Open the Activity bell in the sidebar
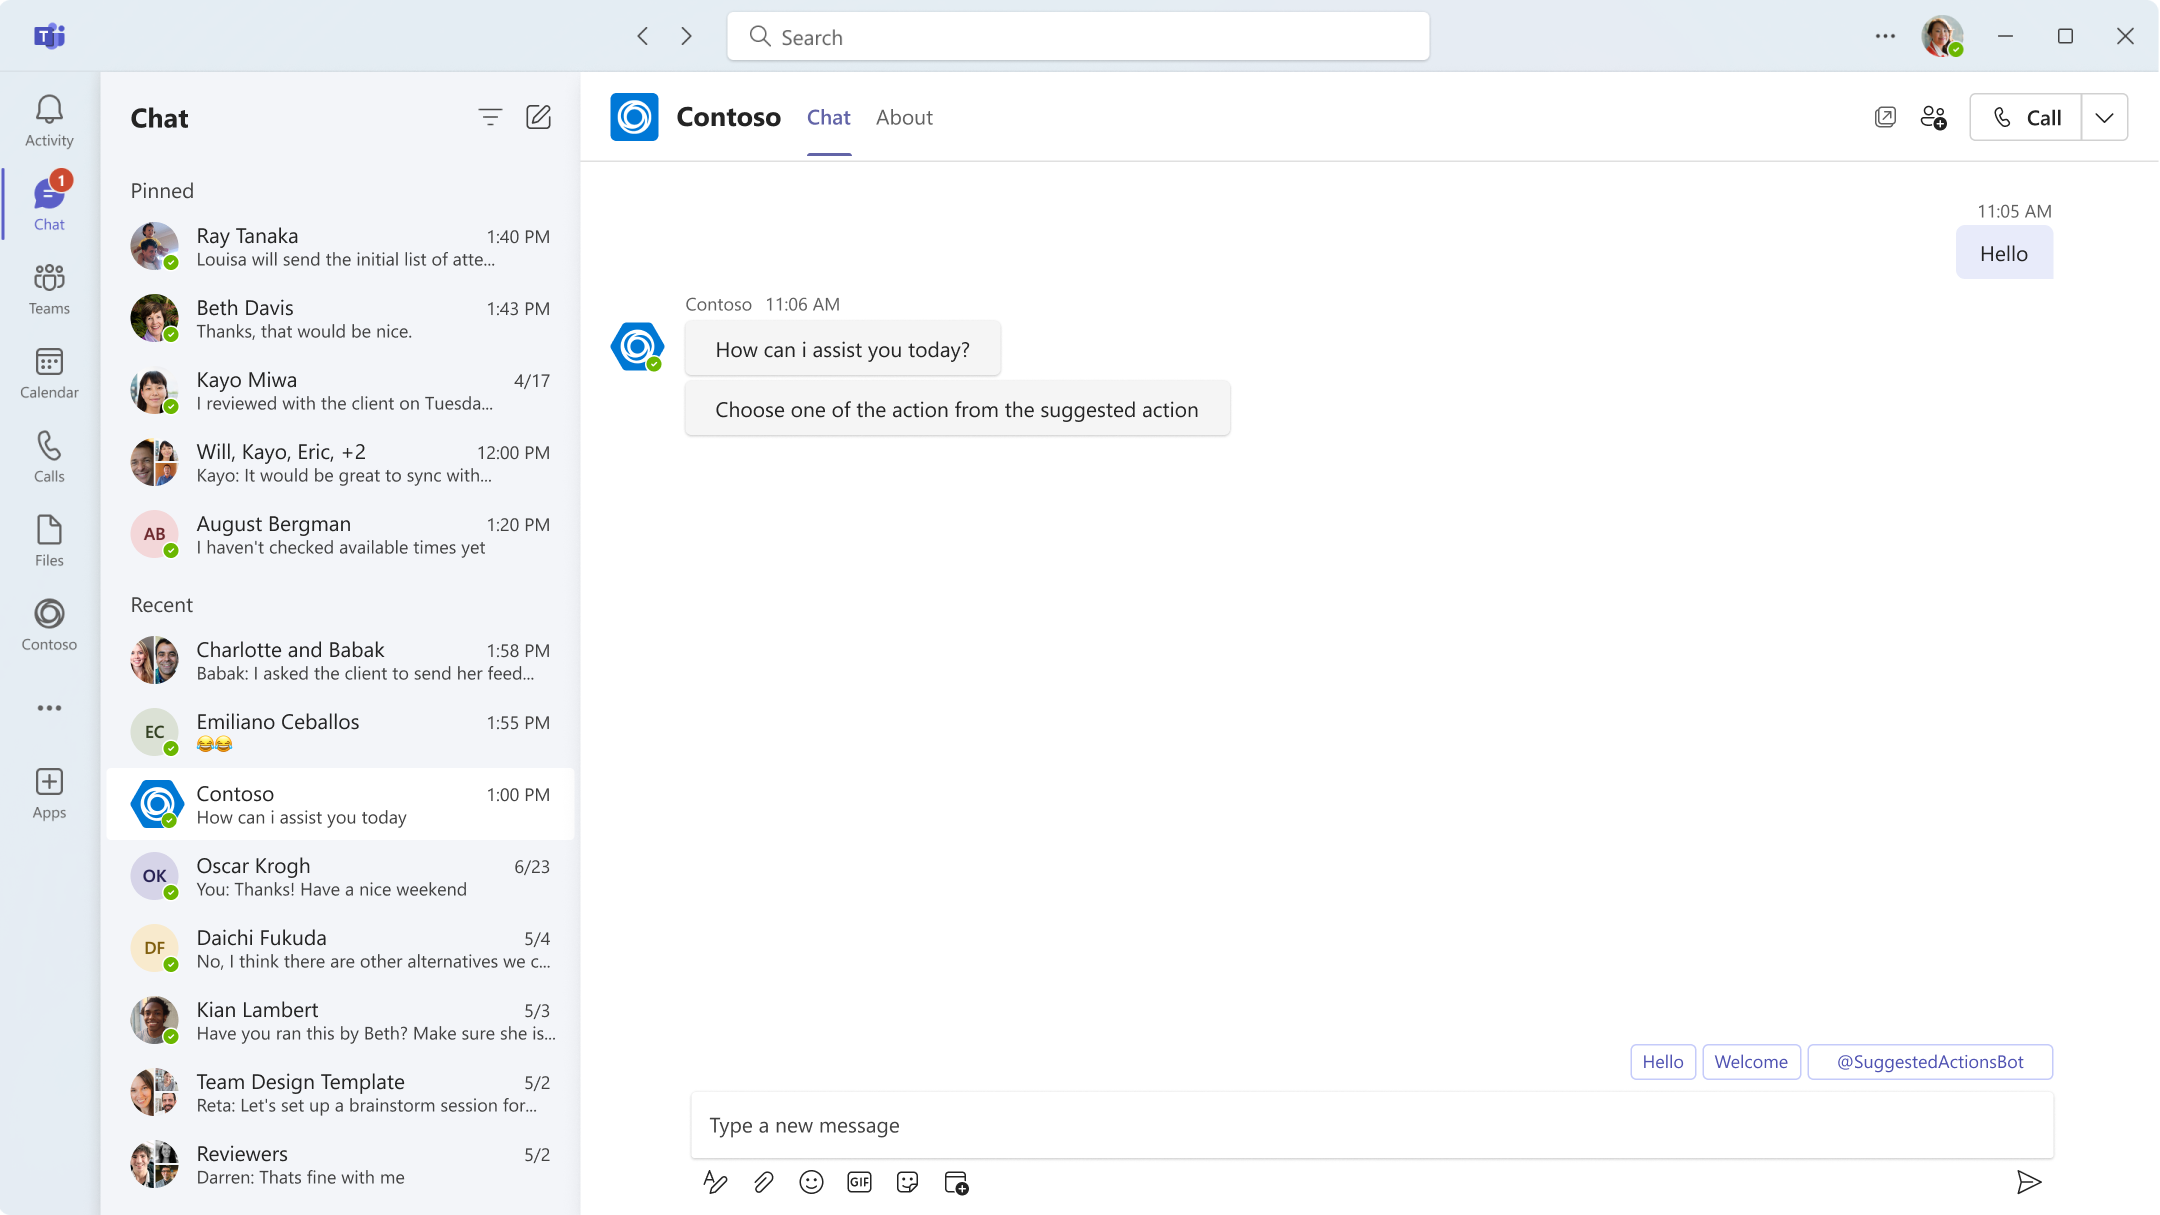The height and width of the screenshot is (1215, 2160). pos(49,121)
